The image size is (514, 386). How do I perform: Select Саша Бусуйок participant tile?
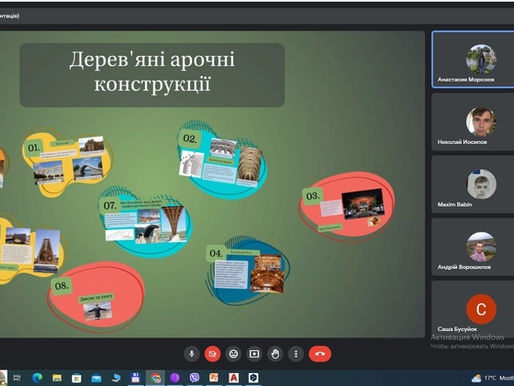click(473, 308)
